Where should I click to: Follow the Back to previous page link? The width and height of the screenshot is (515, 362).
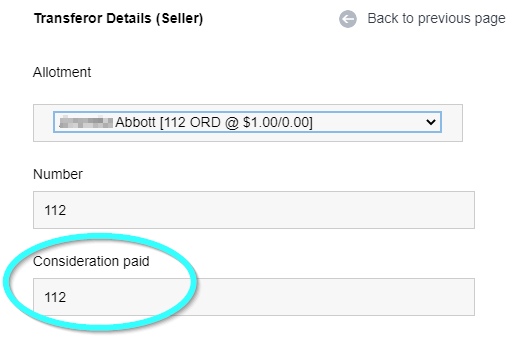pos(436,18)
